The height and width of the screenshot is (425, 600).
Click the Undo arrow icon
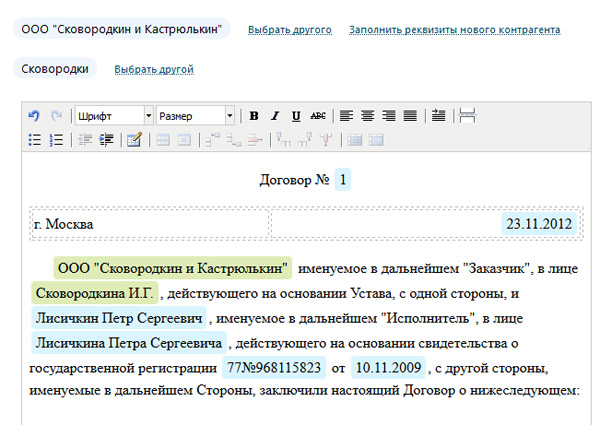coord(34,116)
